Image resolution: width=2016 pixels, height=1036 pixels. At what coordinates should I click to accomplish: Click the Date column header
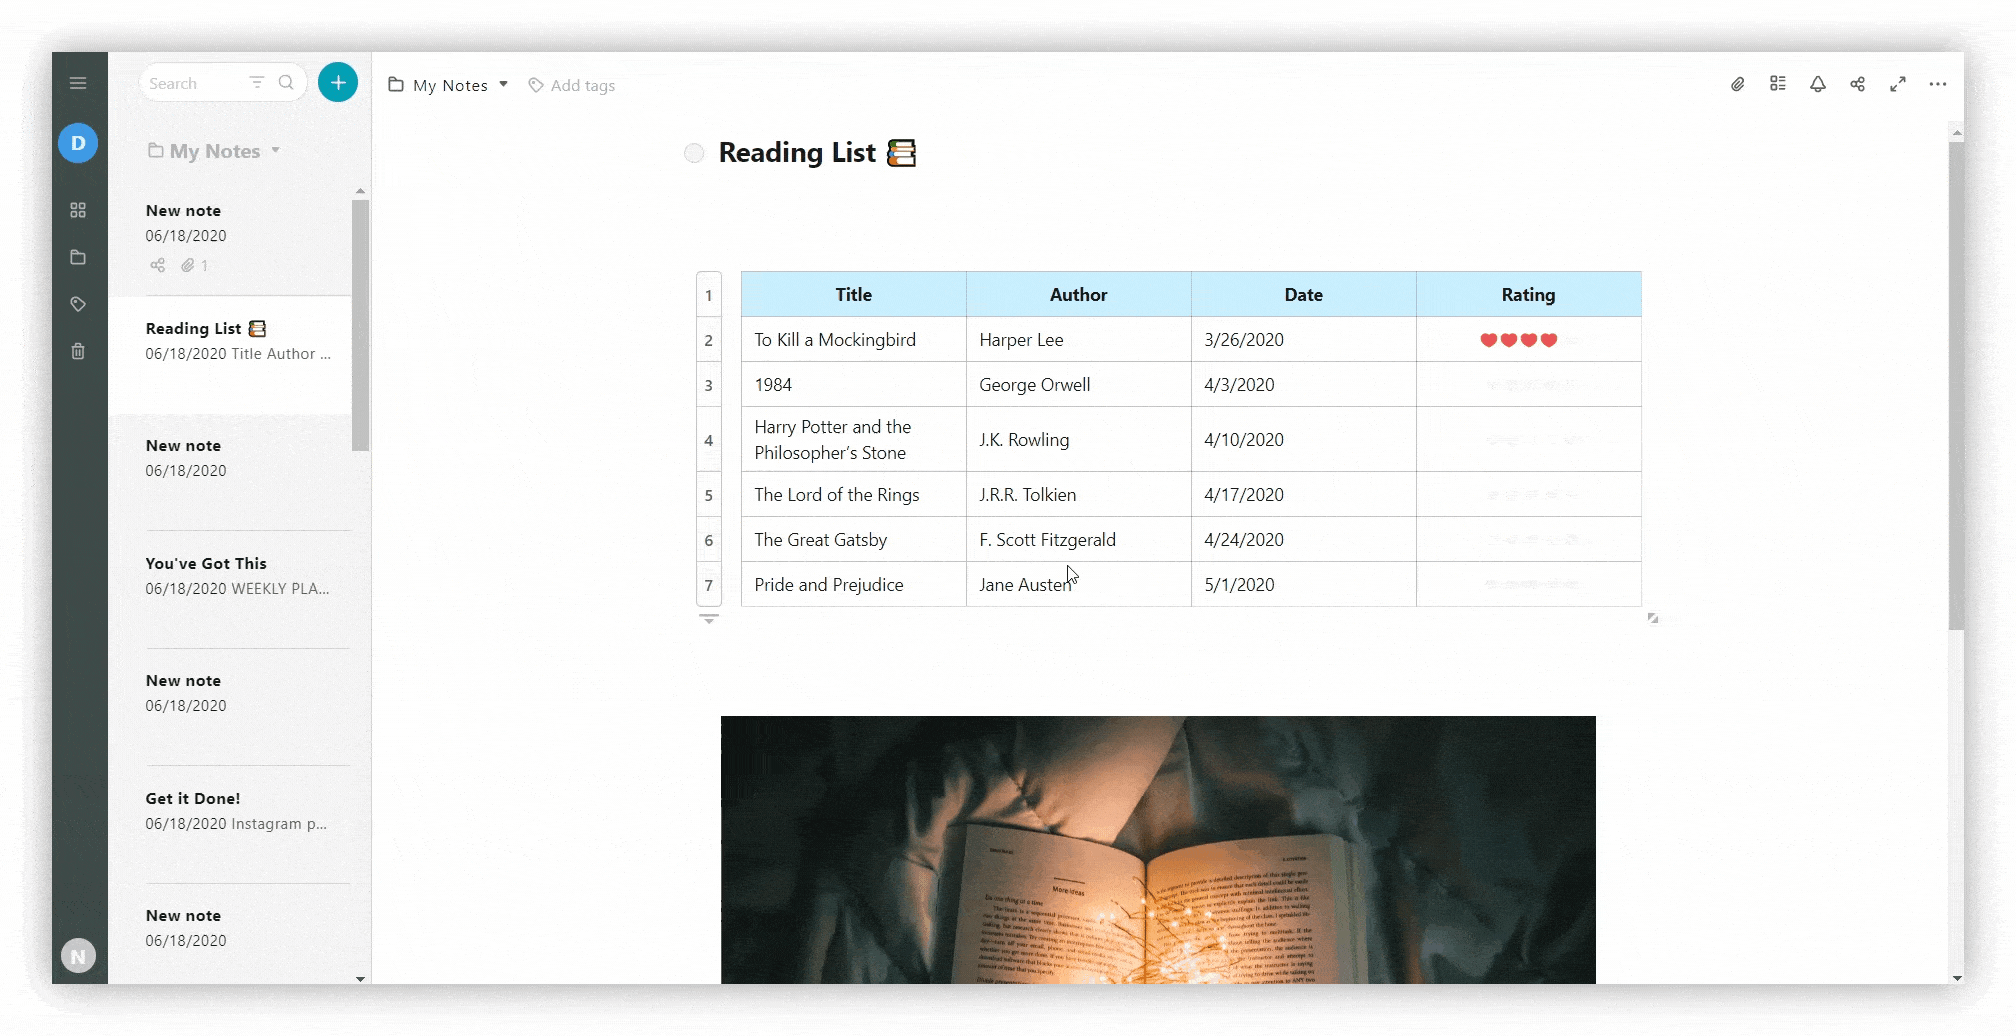click(1304, 295)
